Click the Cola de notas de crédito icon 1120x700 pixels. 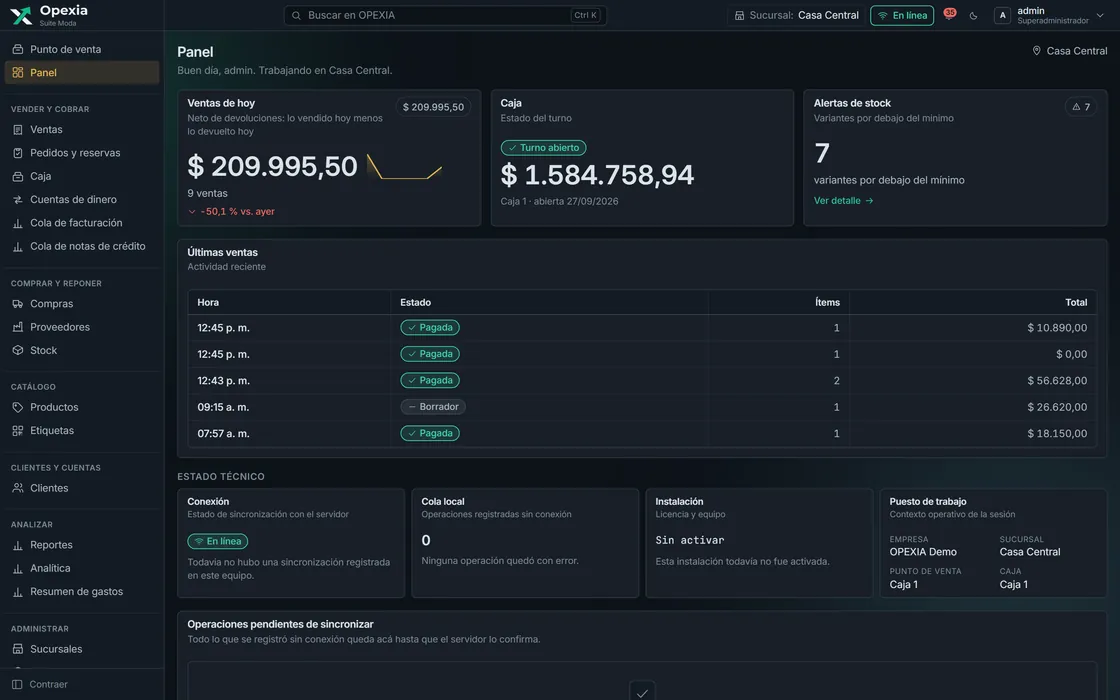coord(18,246)
